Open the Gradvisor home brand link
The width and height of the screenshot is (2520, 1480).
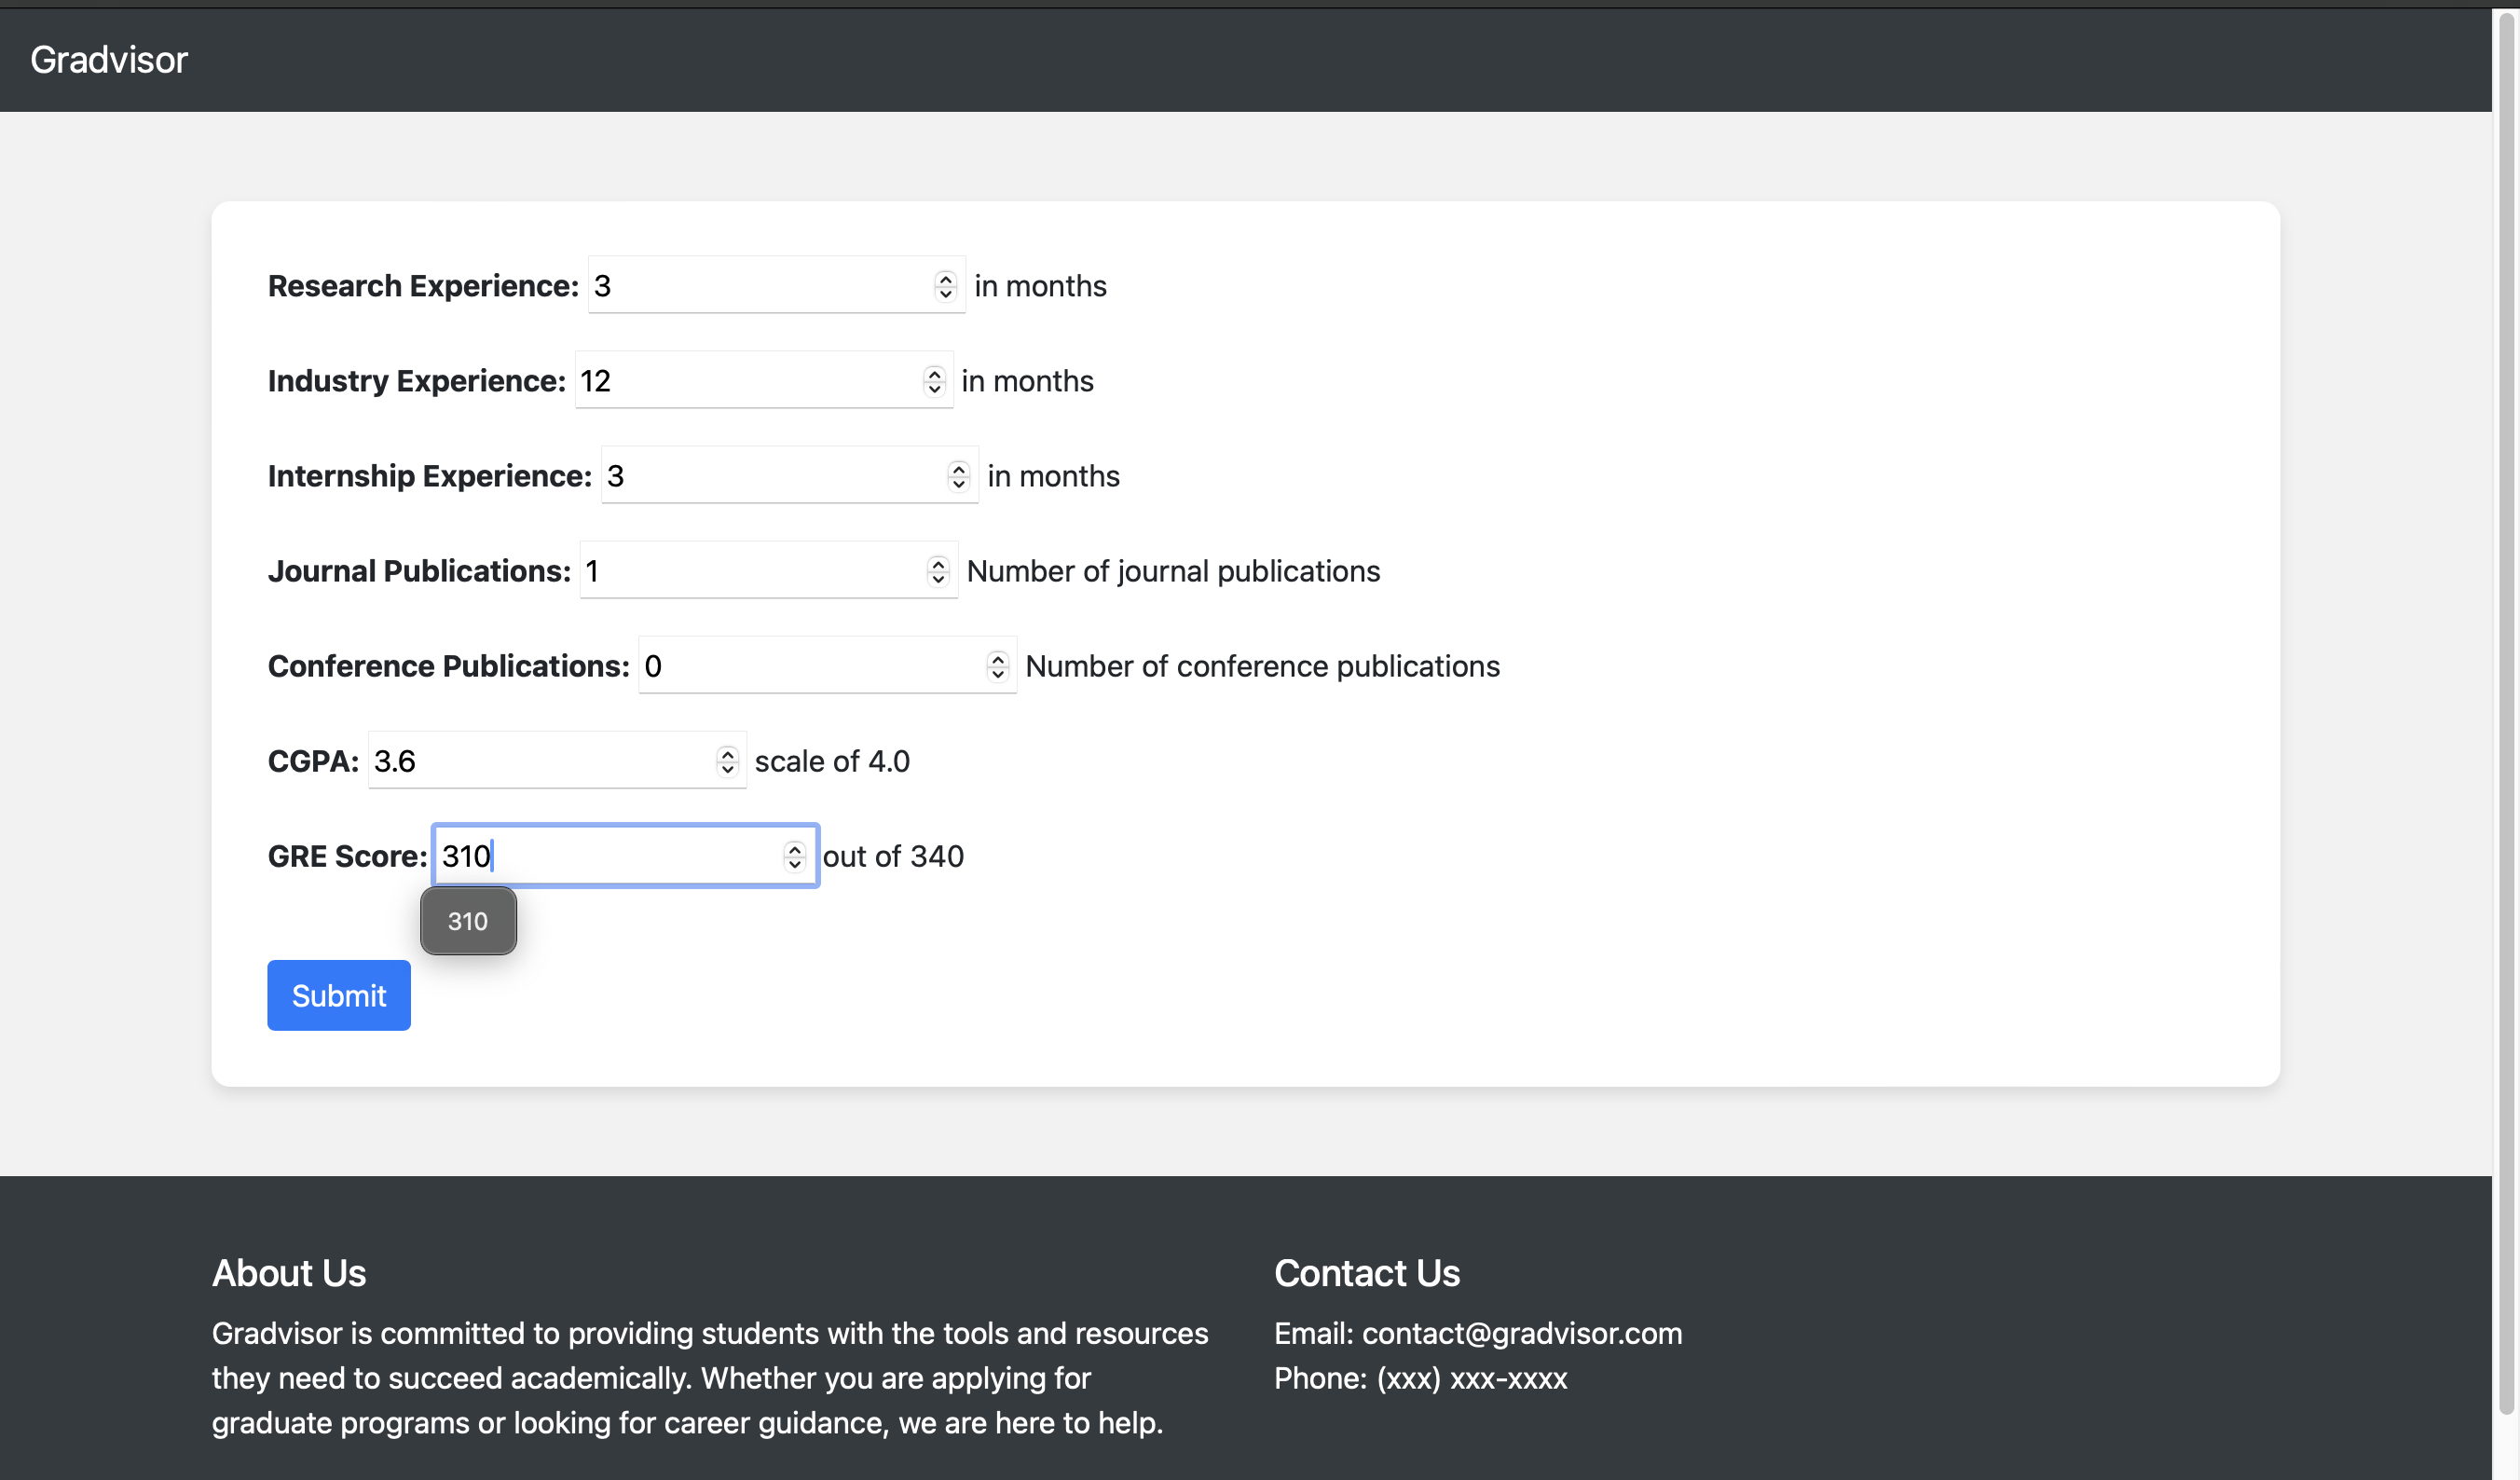coord(109,60)
